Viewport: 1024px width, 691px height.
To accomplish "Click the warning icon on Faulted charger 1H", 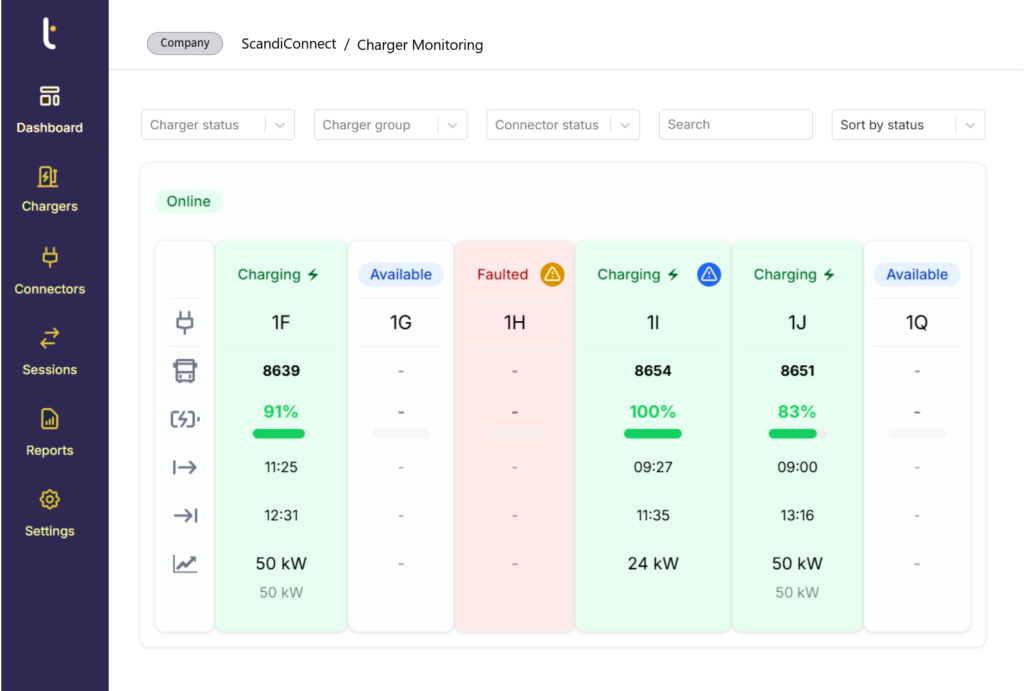I will [x=552, y=274].
